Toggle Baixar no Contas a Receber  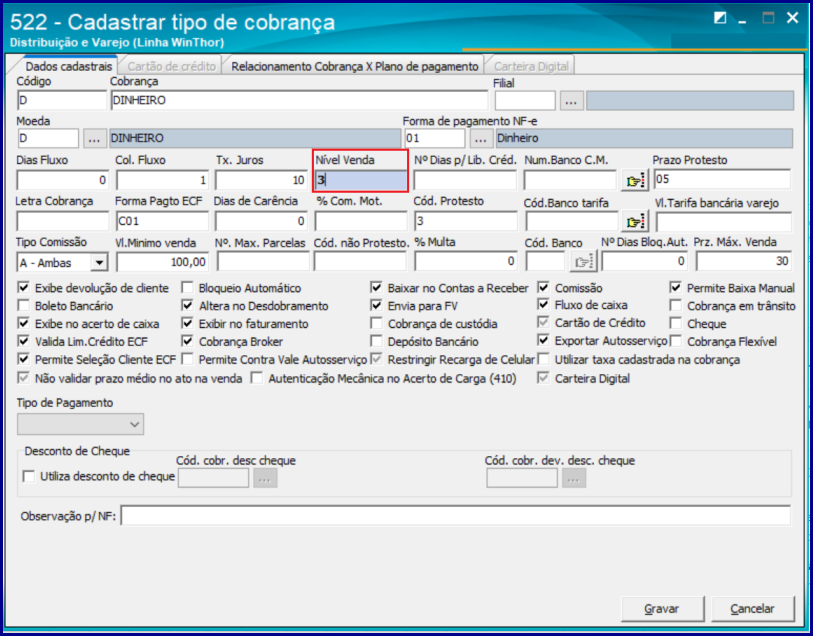click(x=376, y=288)
